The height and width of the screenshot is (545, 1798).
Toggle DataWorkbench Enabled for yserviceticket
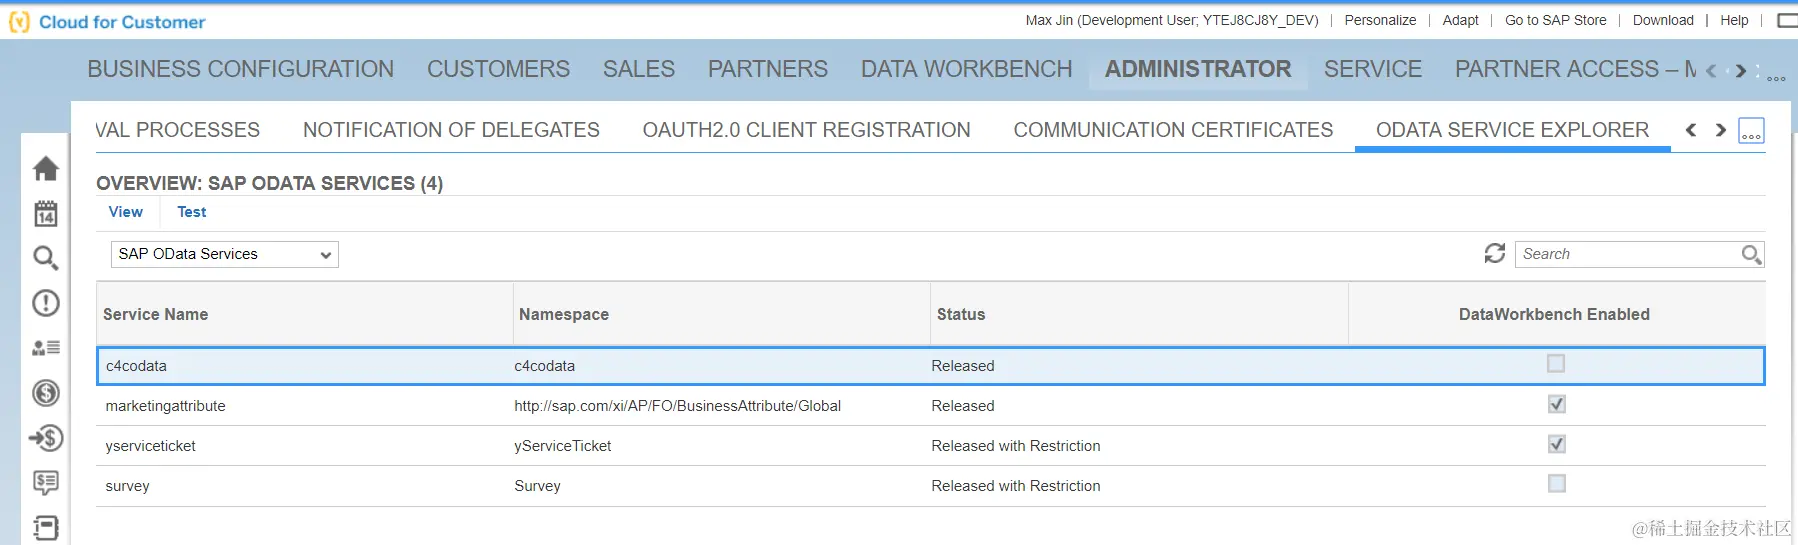pyautogui.click(x=1556, y=444)
